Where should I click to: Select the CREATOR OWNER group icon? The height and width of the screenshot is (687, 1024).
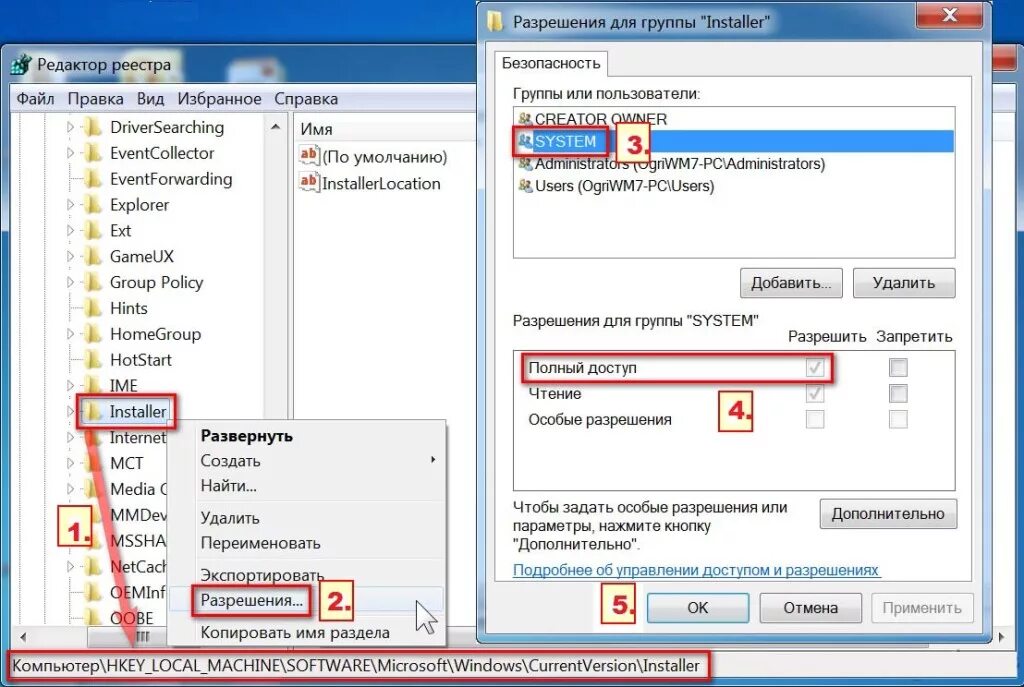coord(525,119)
